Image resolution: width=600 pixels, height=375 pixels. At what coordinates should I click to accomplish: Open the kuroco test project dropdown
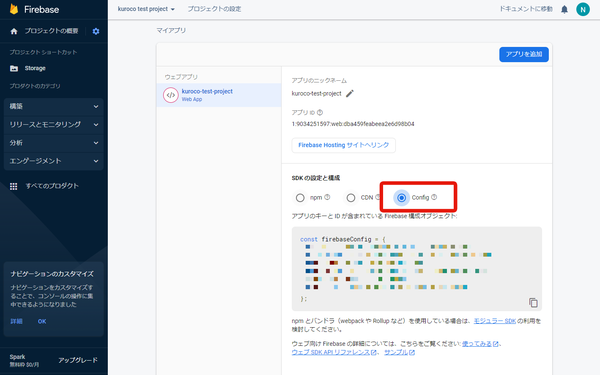146,9
